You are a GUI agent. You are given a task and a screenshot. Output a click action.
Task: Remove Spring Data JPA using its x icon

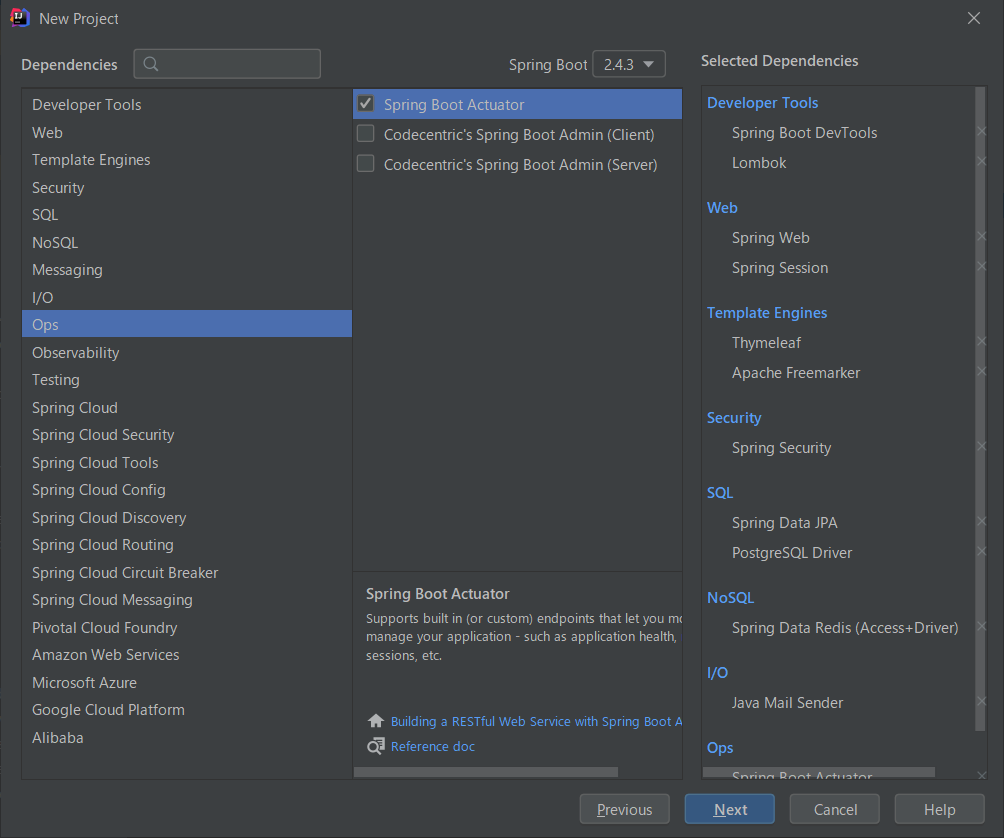[981, 522]
